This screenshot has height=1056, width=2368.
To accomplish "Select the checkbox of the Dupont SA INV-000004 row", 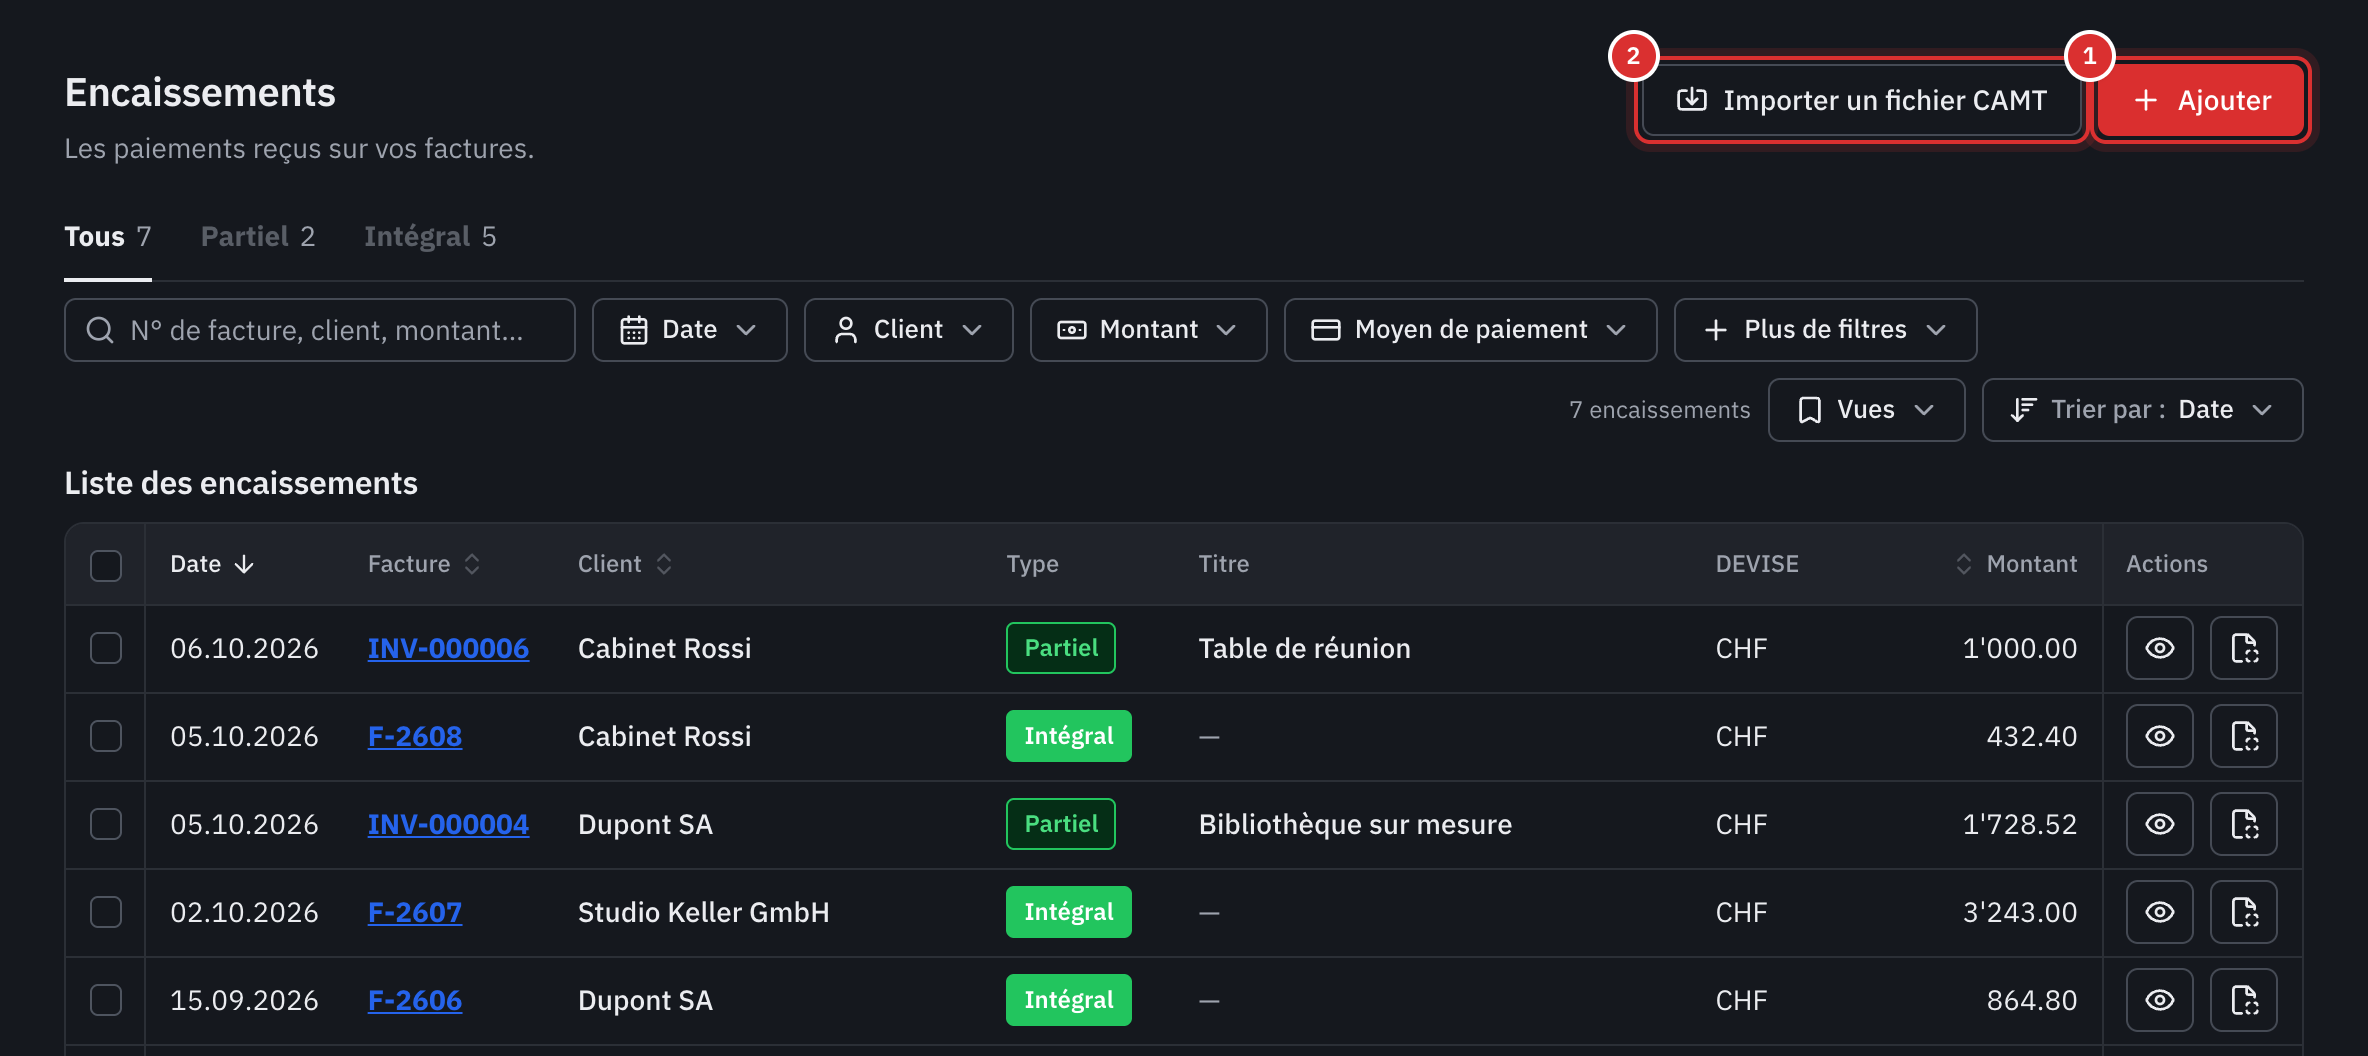I will (106, 824).
